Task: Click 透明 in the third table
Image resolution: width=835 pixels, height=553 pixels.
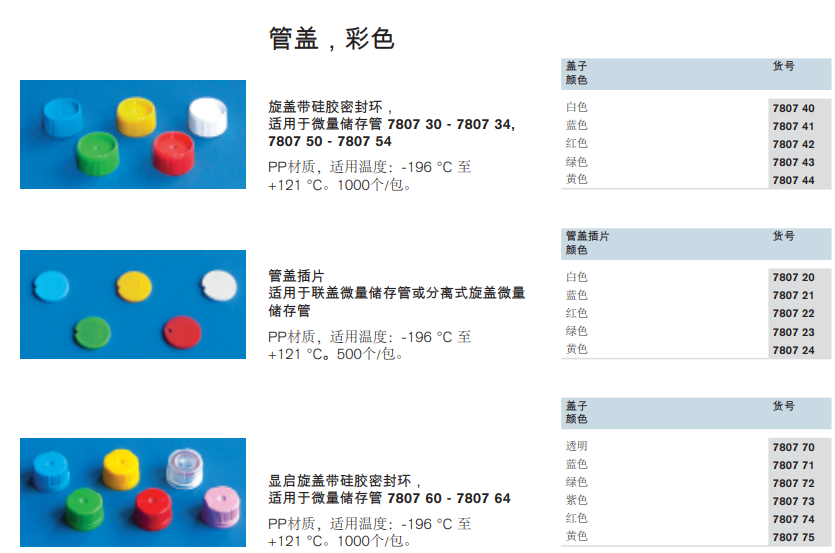Action: point(576,446)
